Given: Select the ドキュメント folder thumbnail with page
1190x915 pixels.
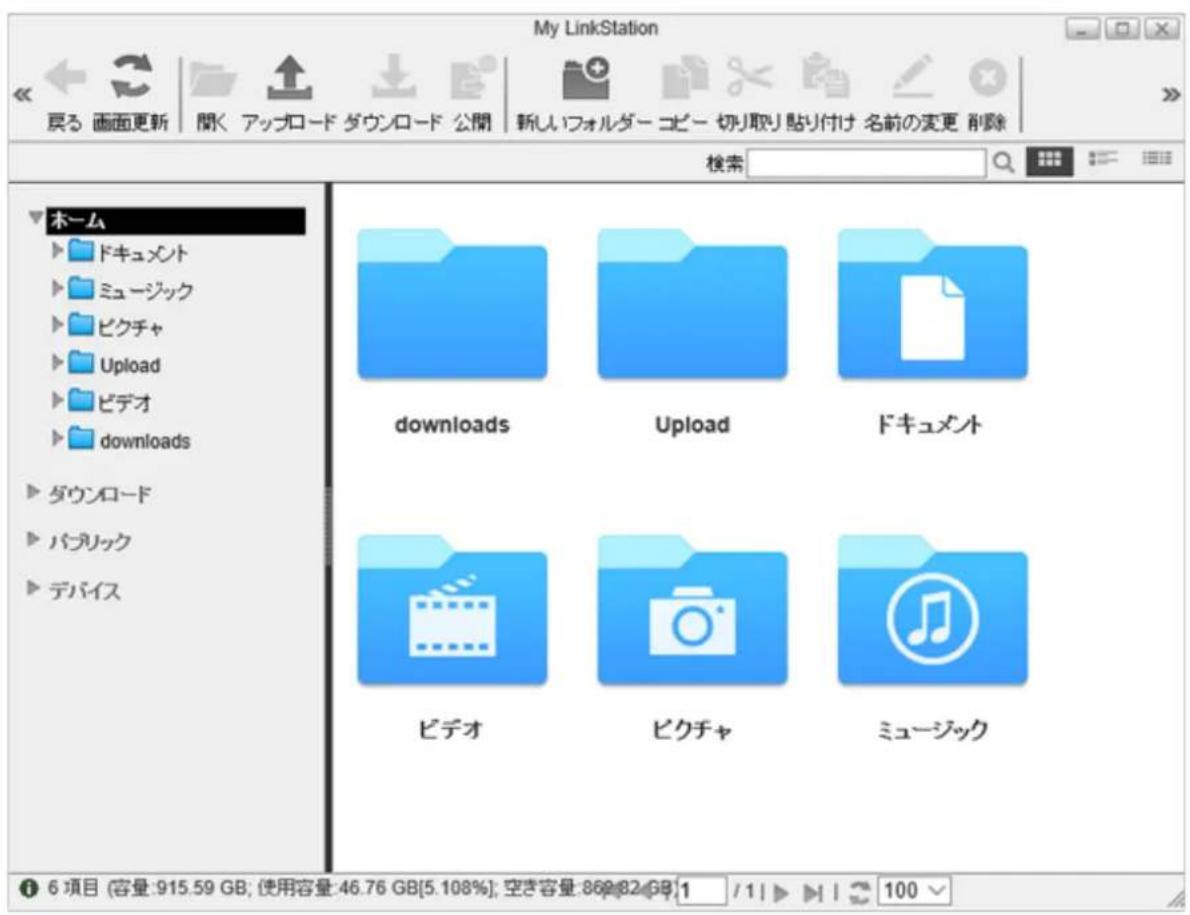Looking at the screenshot, I should tap(933, 303).
